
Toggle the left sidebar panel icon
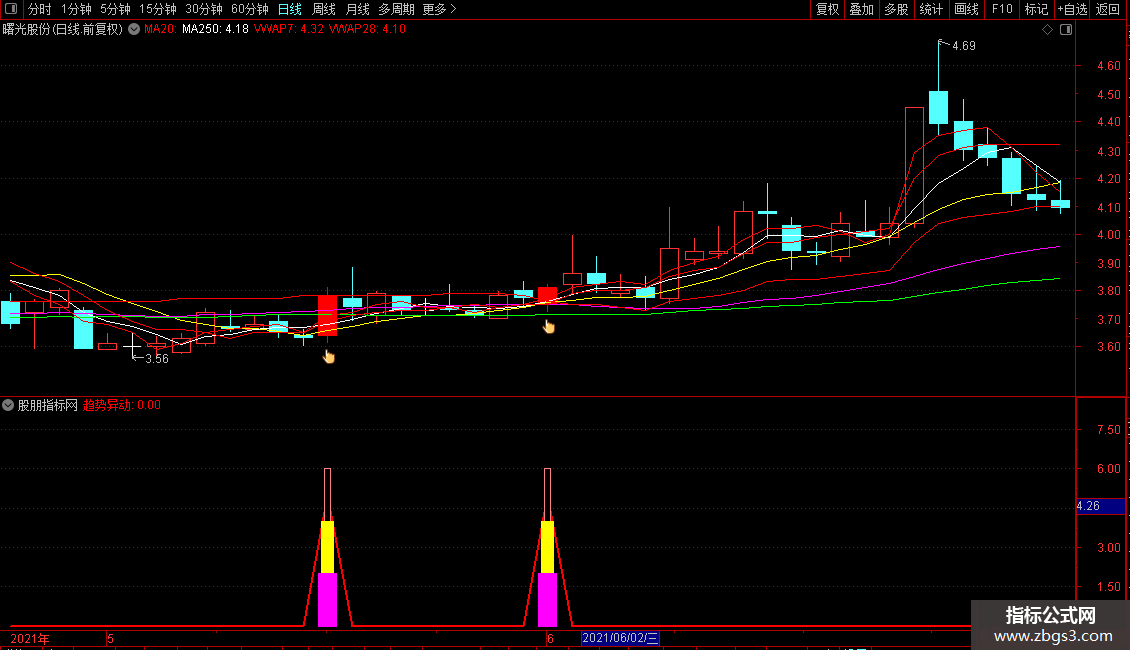tap(11, 9)
